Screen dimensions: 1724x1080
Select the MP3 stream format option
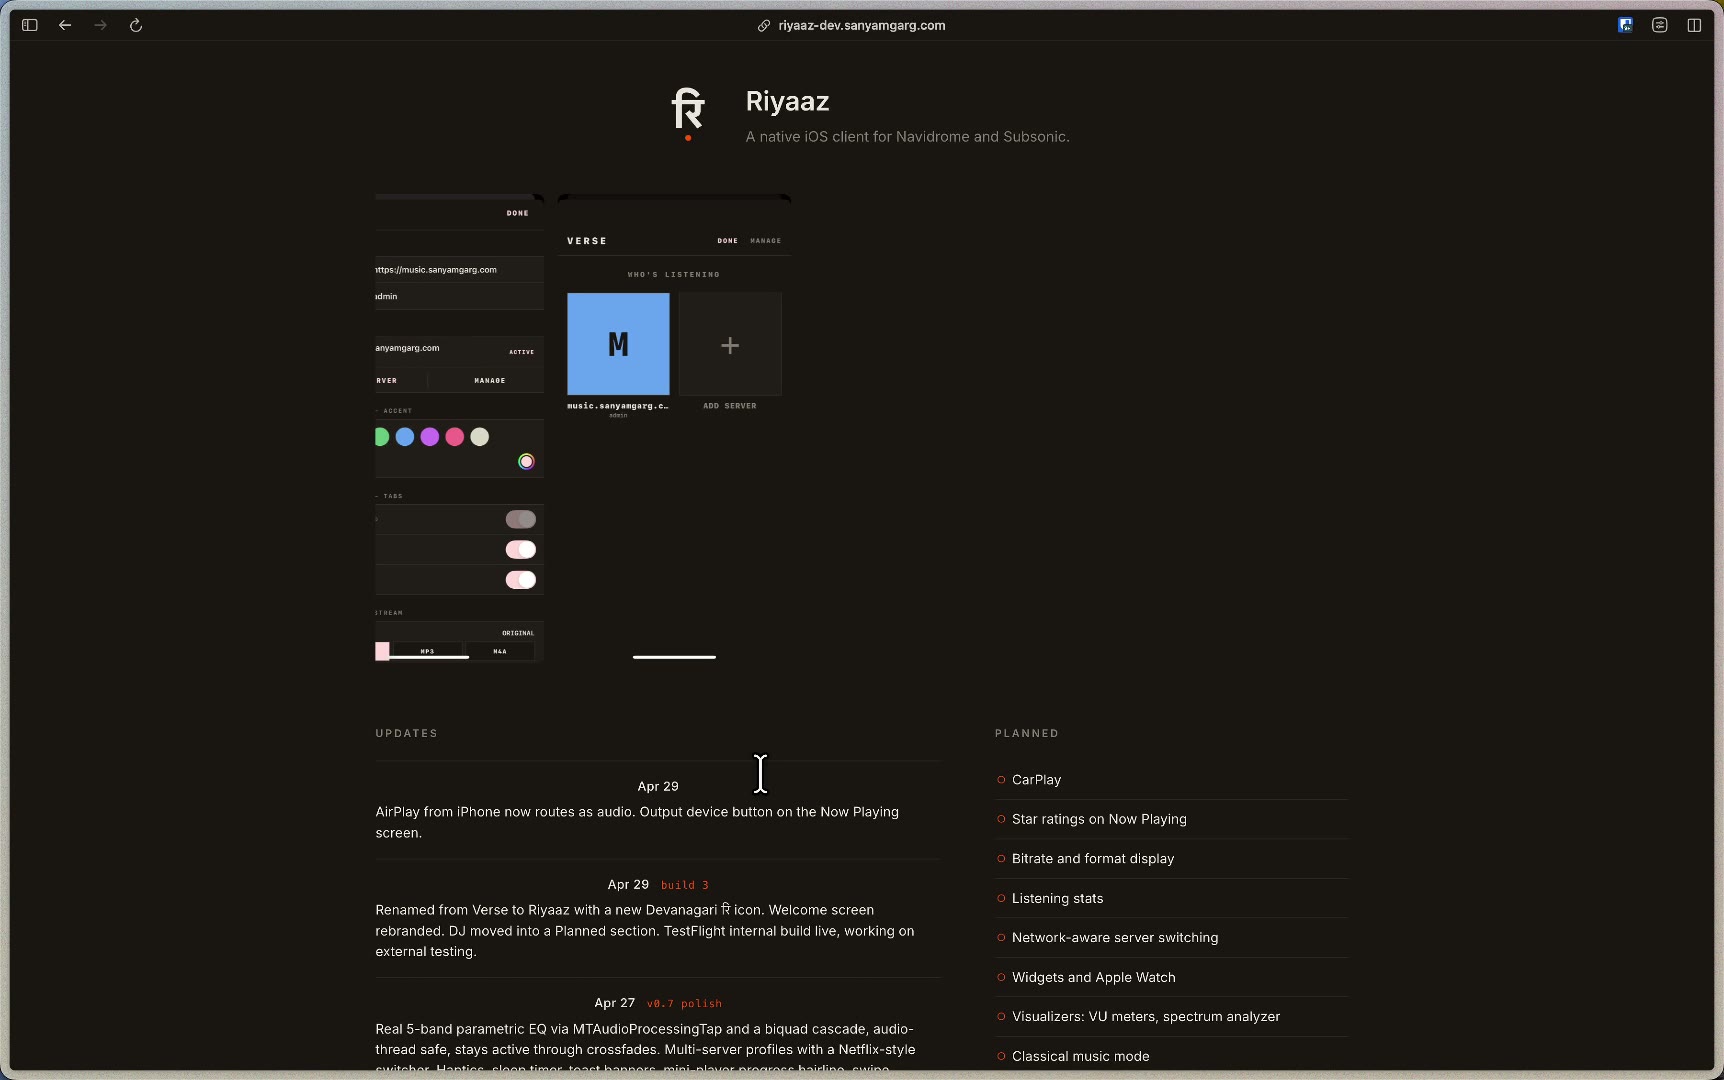[427, 651]
